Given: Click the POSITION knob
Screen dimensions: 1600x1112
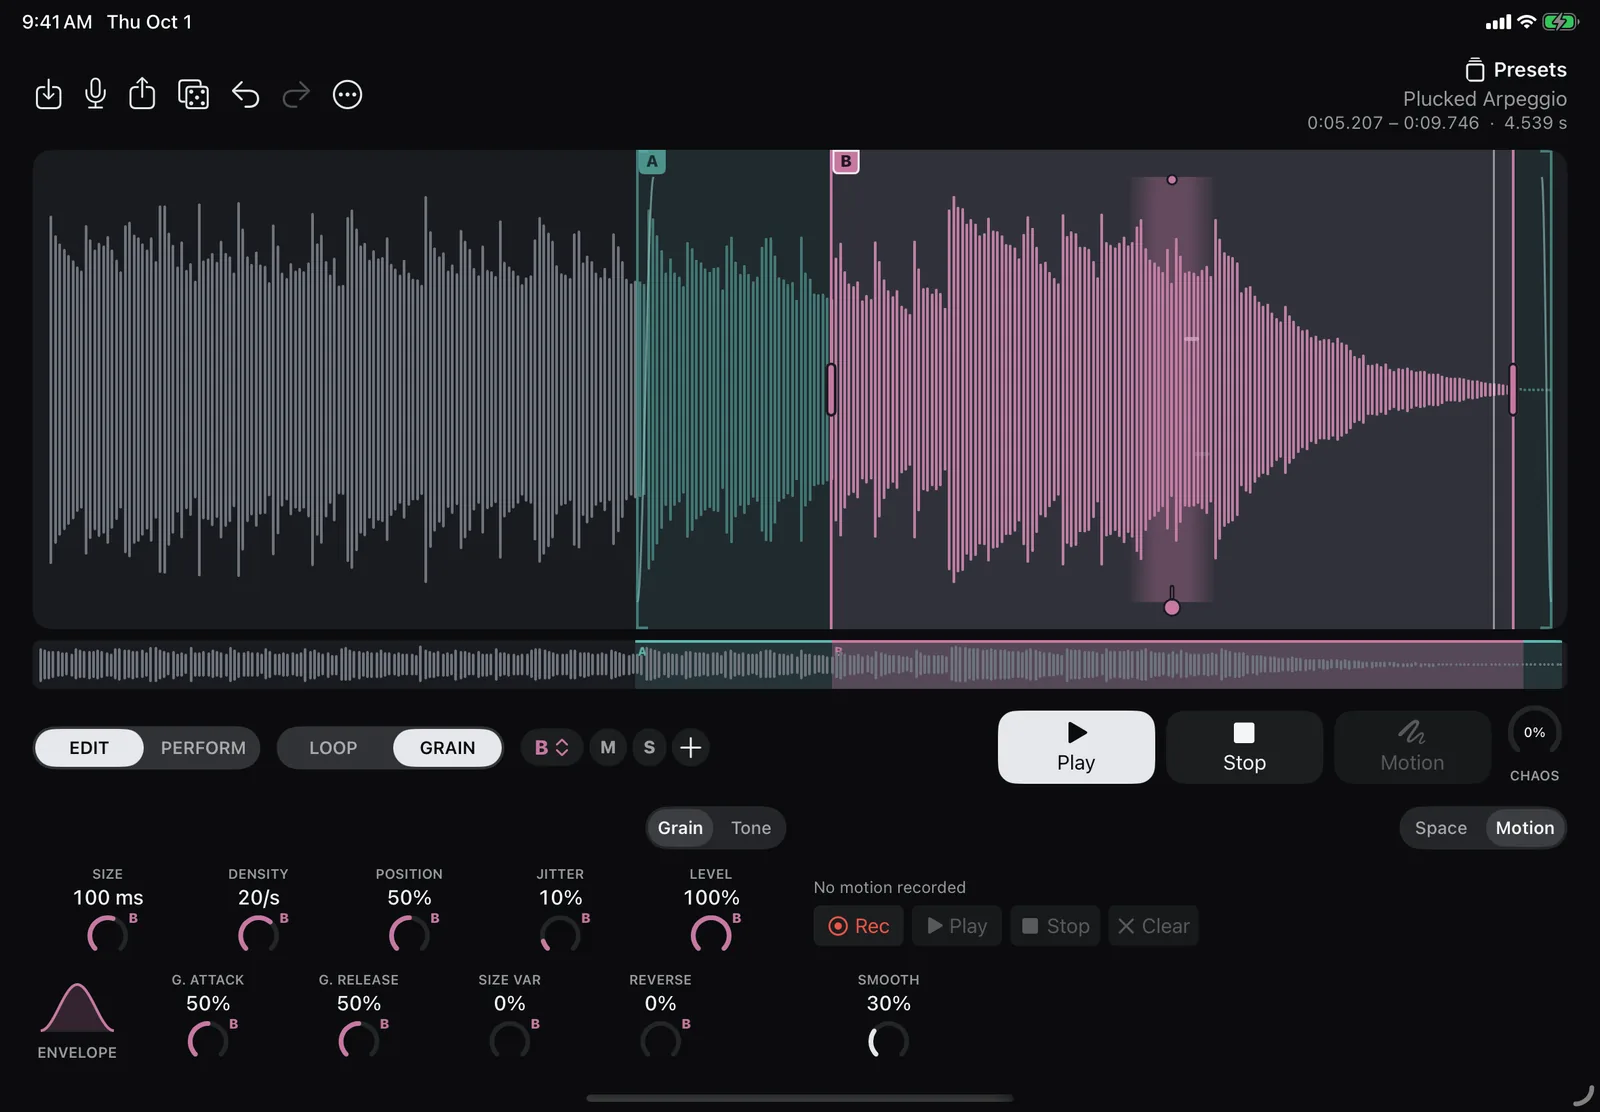Looking at the screenshot, I should tap(409, 935).
